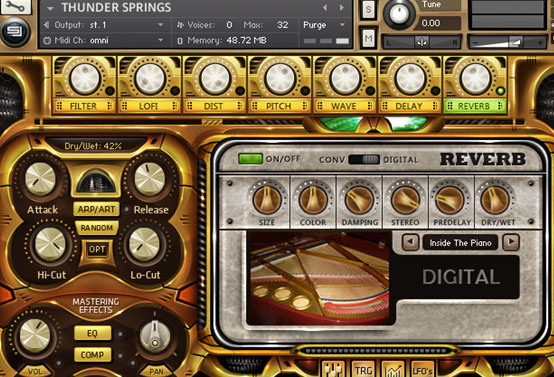The height and width of the screenshot is (377, 554).
Task: Select next reverb preset arrow
Action: point(511,242)
